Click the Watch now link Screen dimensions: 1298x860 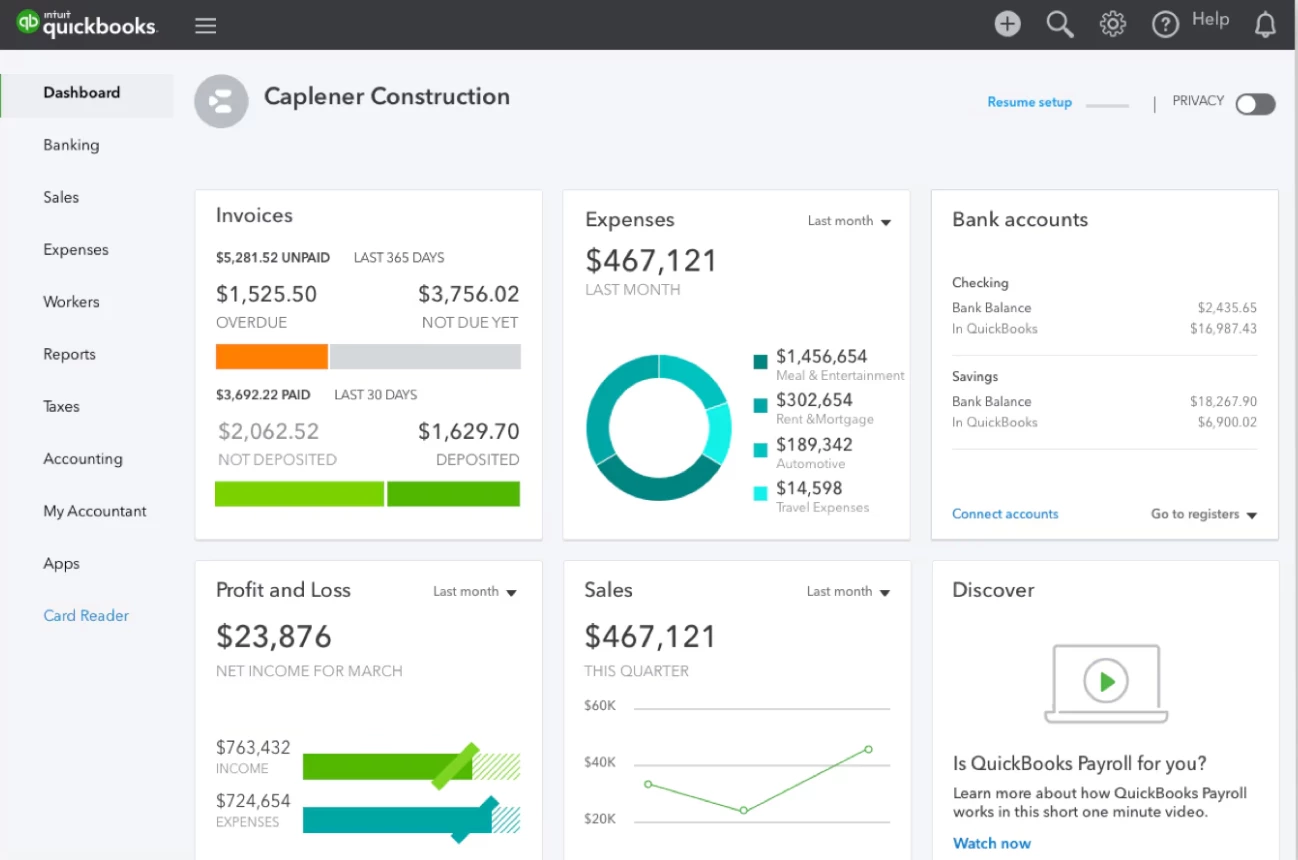(992, 843)
